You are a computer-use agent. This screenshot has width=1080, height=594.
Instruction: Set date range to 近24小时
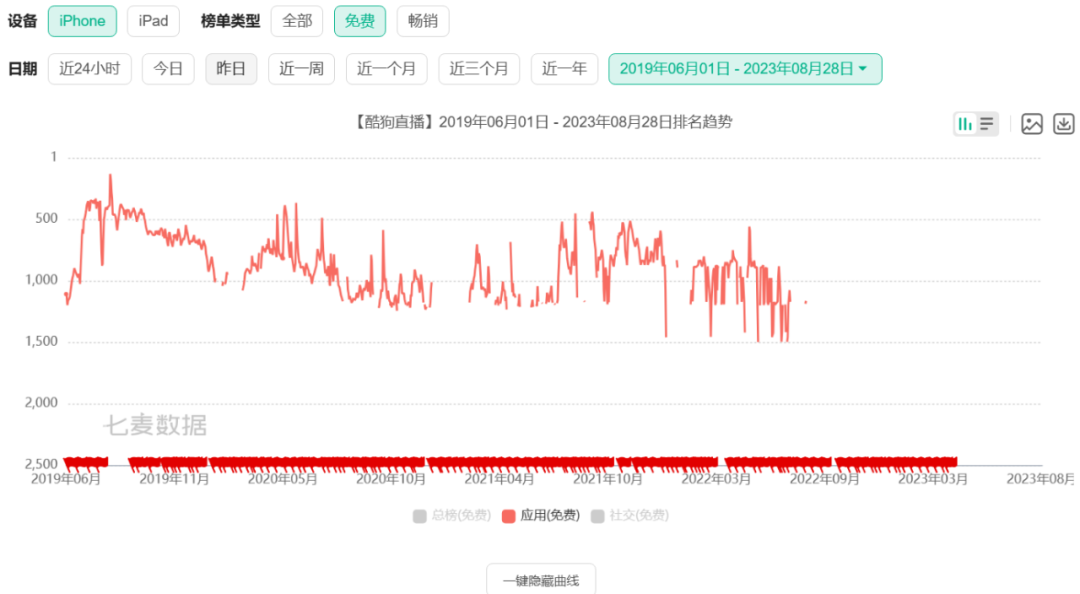pos(90,69)
